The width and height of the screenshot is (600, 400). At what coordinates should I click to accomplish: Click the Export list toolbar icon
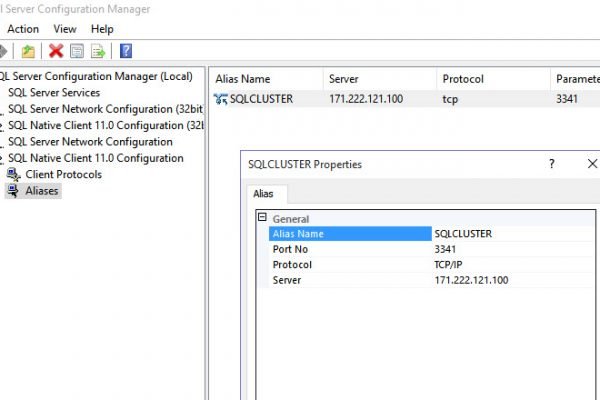[x=98, y=51]
